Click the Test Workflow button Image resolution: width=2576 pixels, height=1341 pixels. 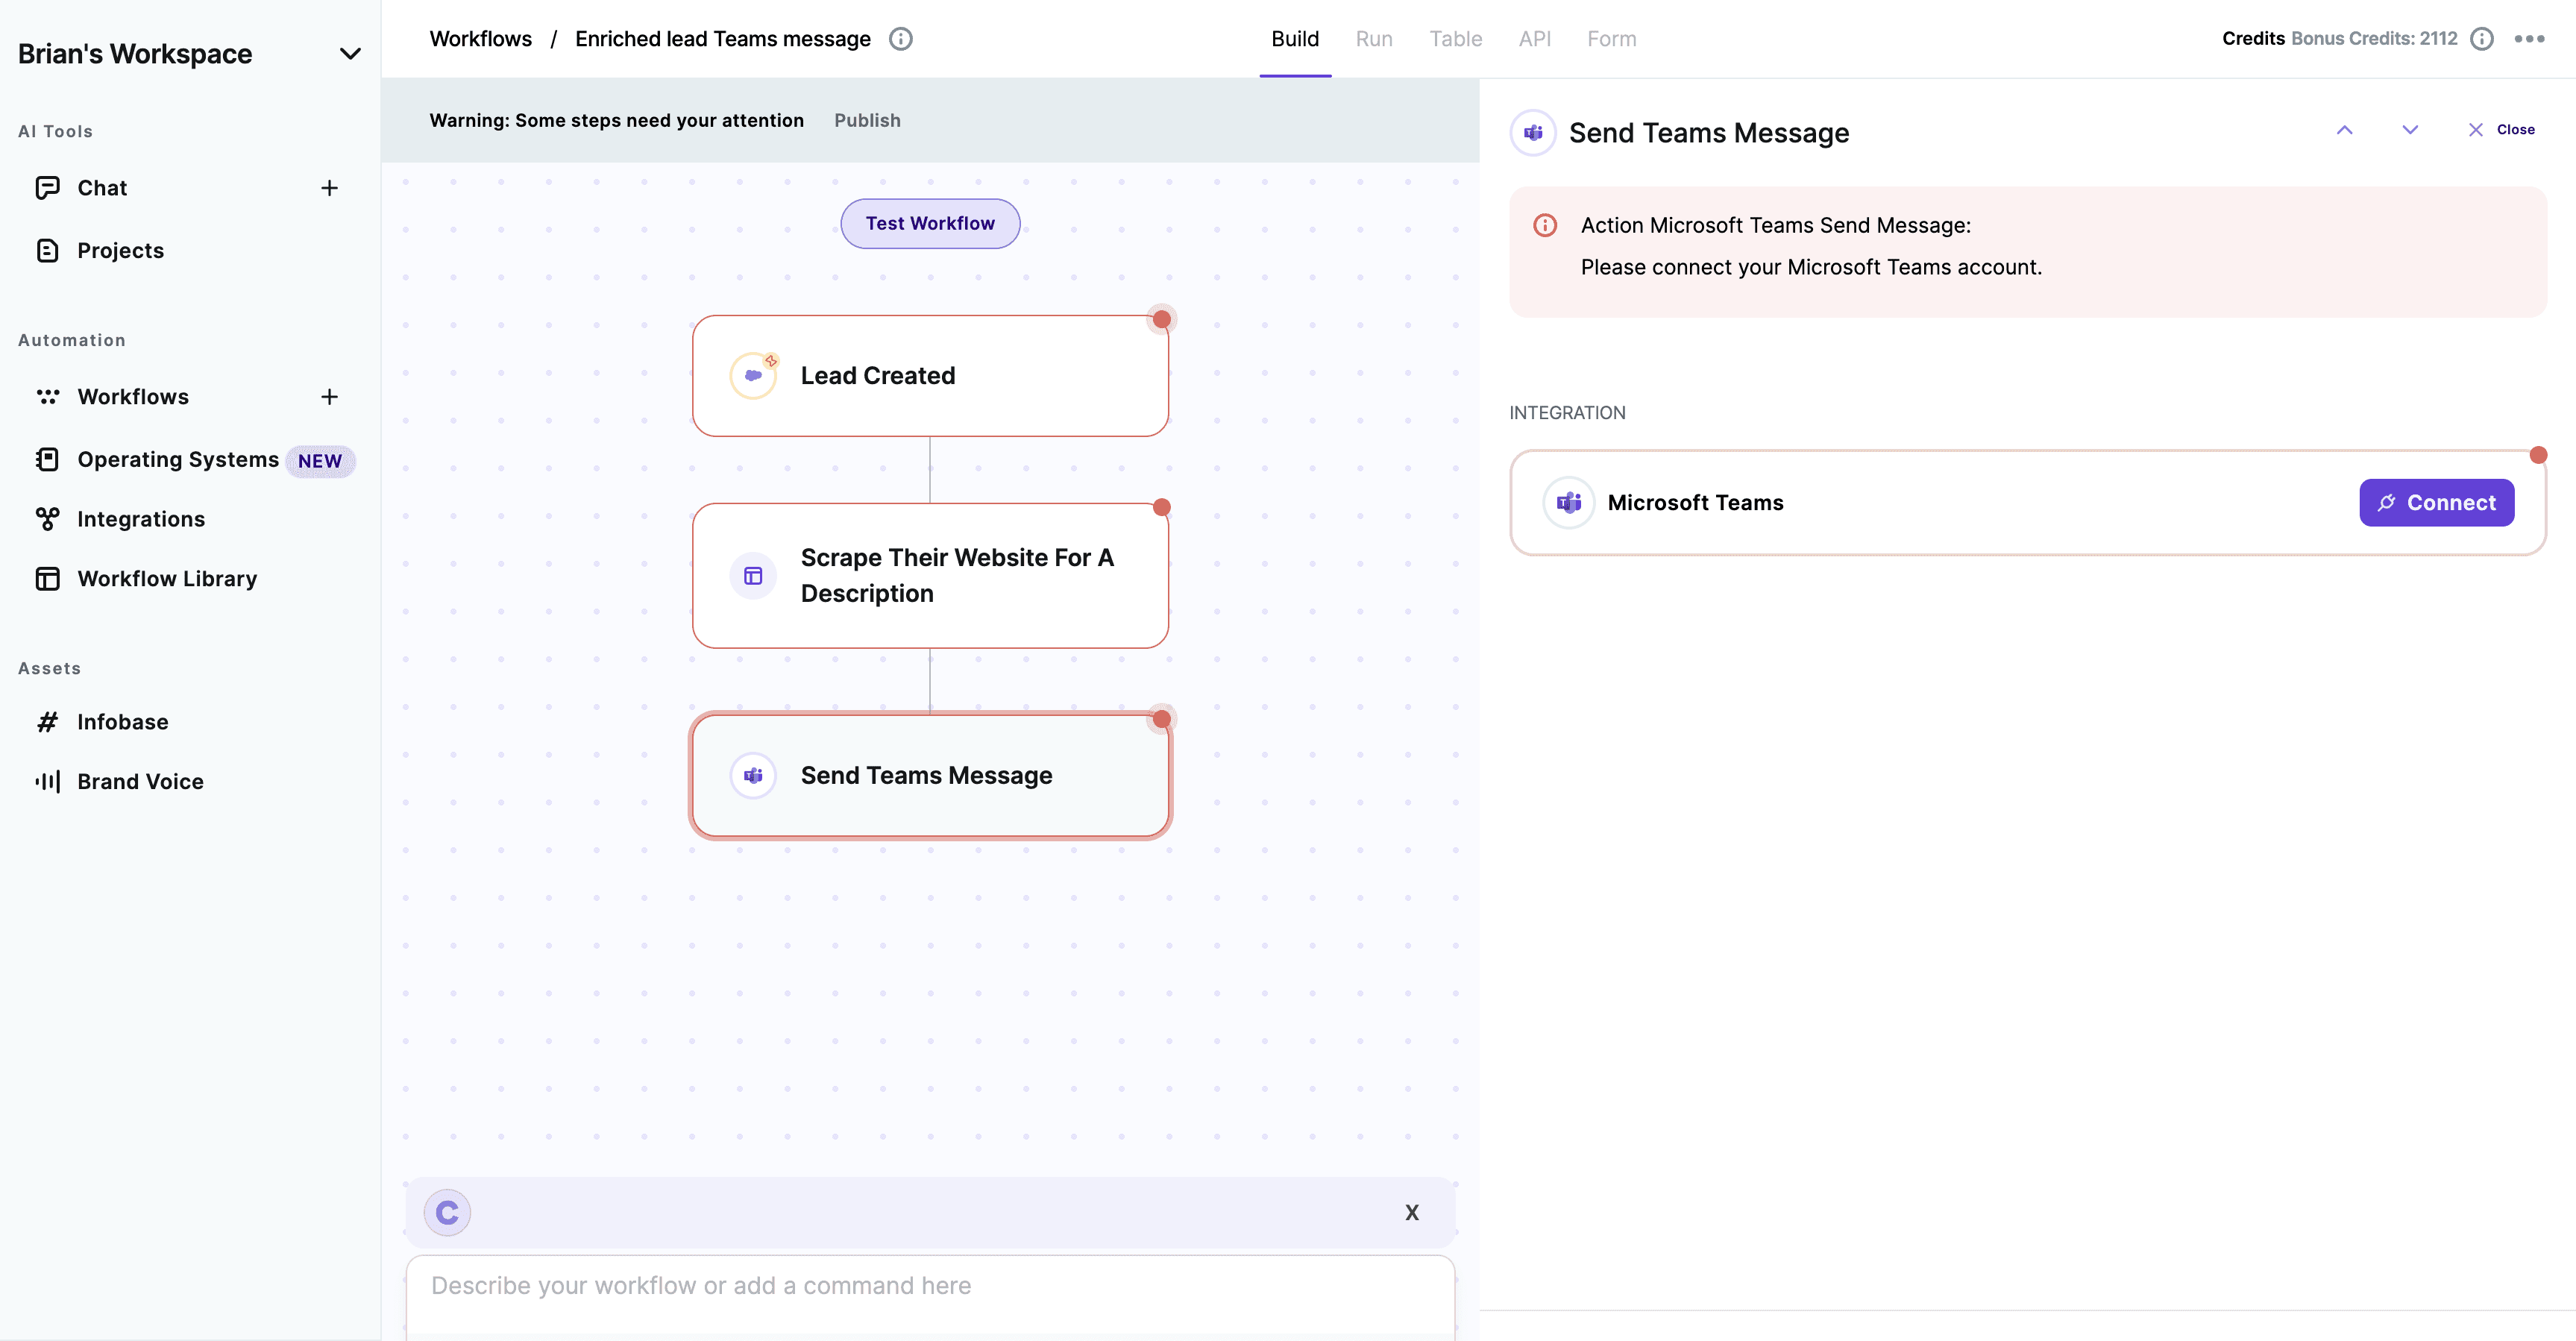pyautogui.click(x=929, y=223)
